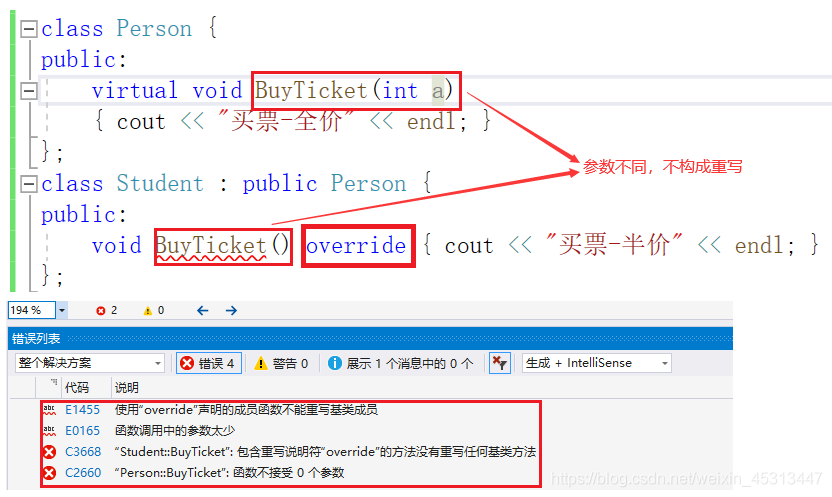This screenshot has width=832, height=497.
Task: Collapse the virtual void BuyTicket function block
Action: point(29,91)
